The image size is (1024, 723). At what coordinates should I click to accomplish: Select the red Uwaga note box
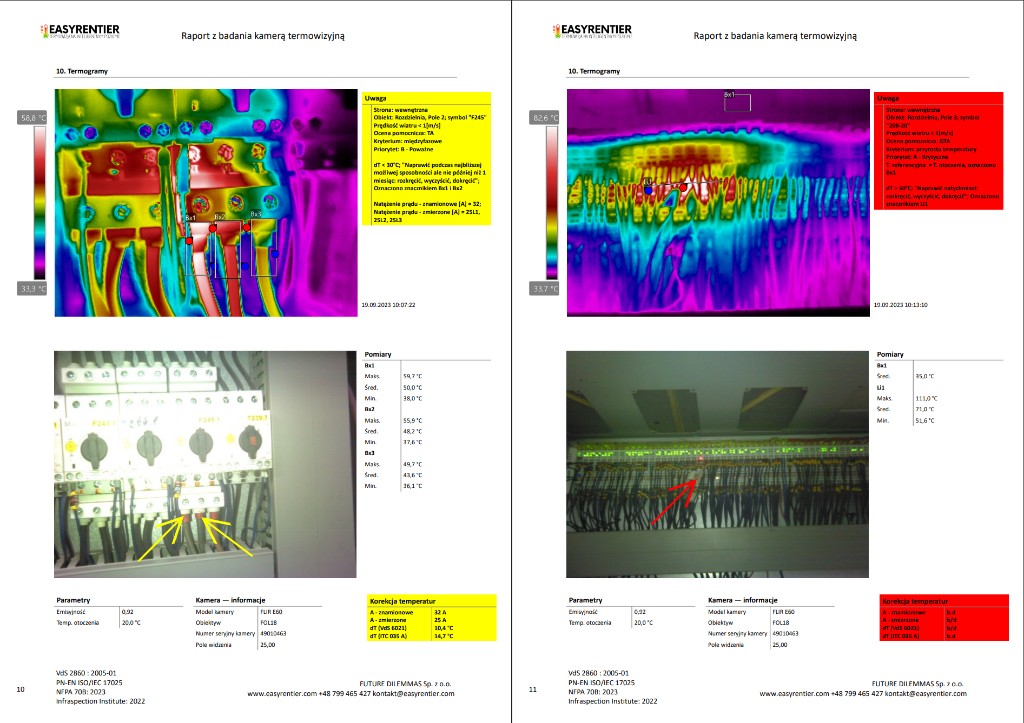click(x=938, y=151)
